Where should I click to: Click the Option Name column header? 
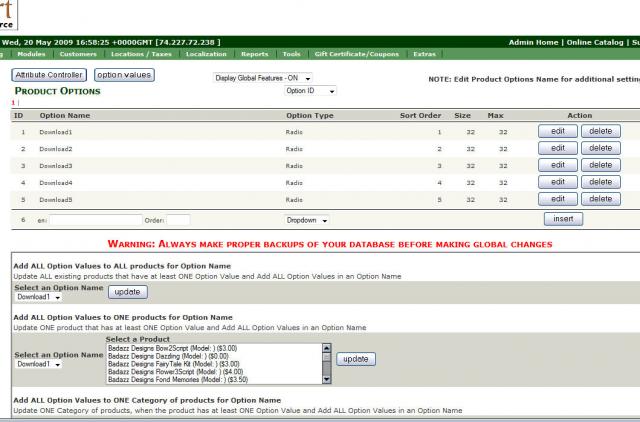[64, 115]
